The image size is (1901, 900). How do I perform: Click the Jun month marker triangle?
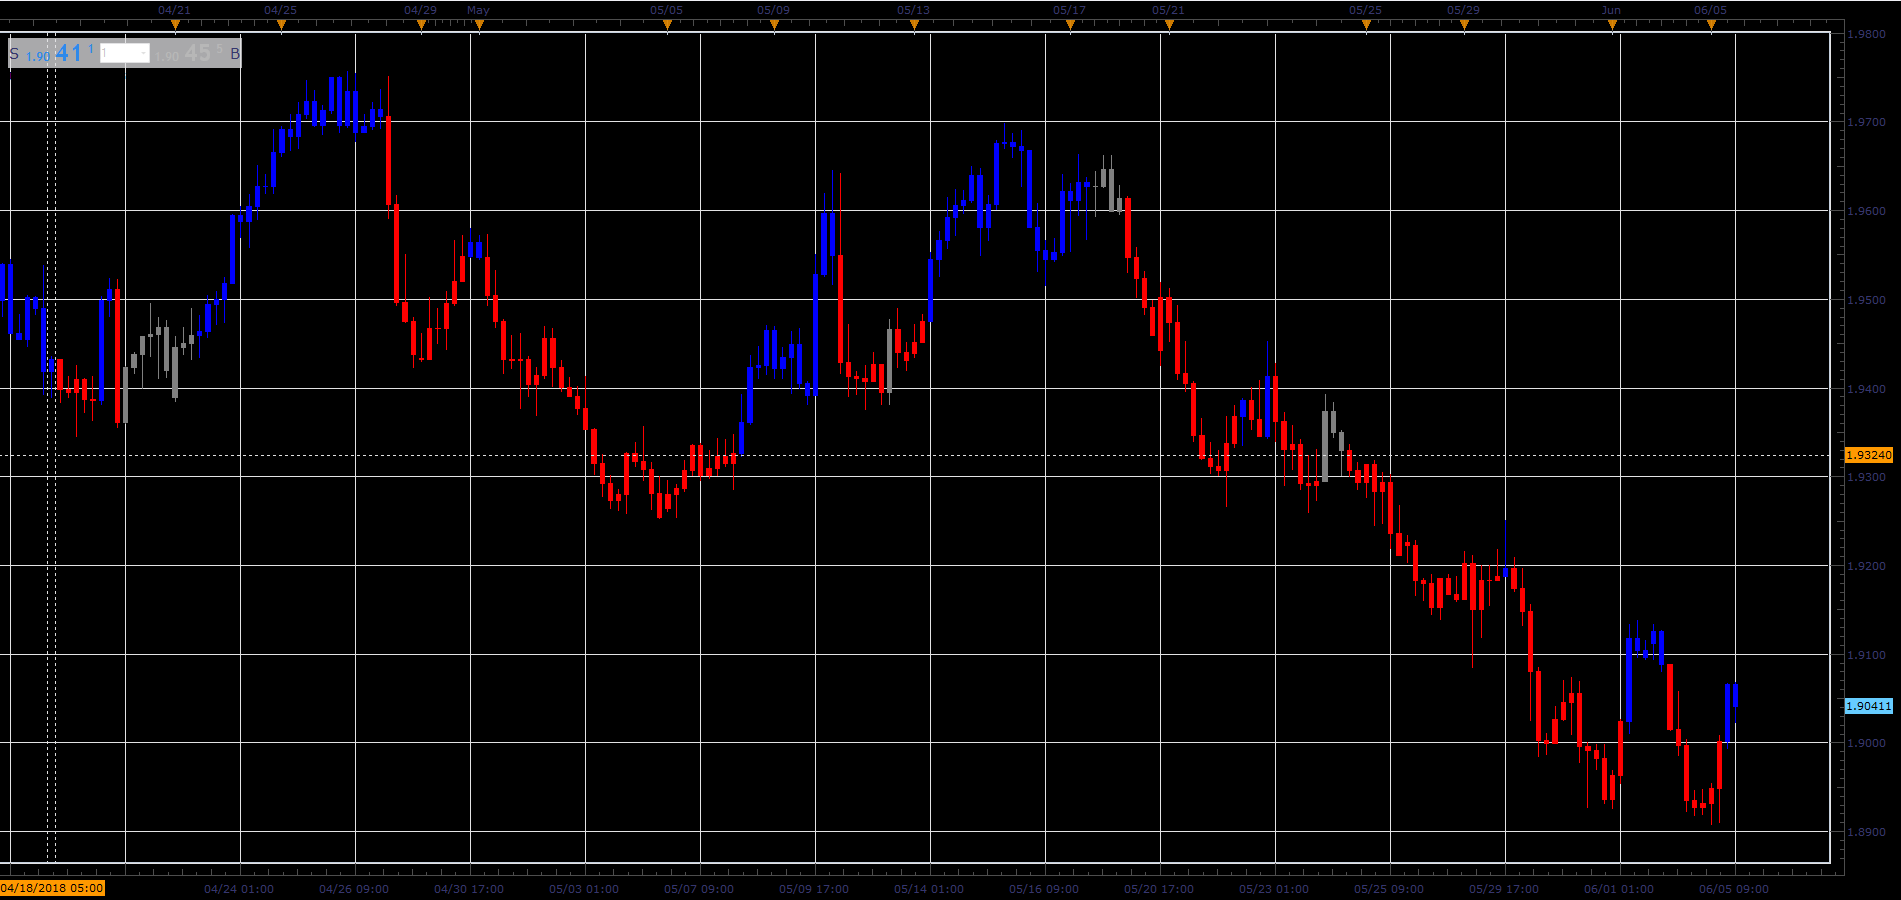[1612, 26]
